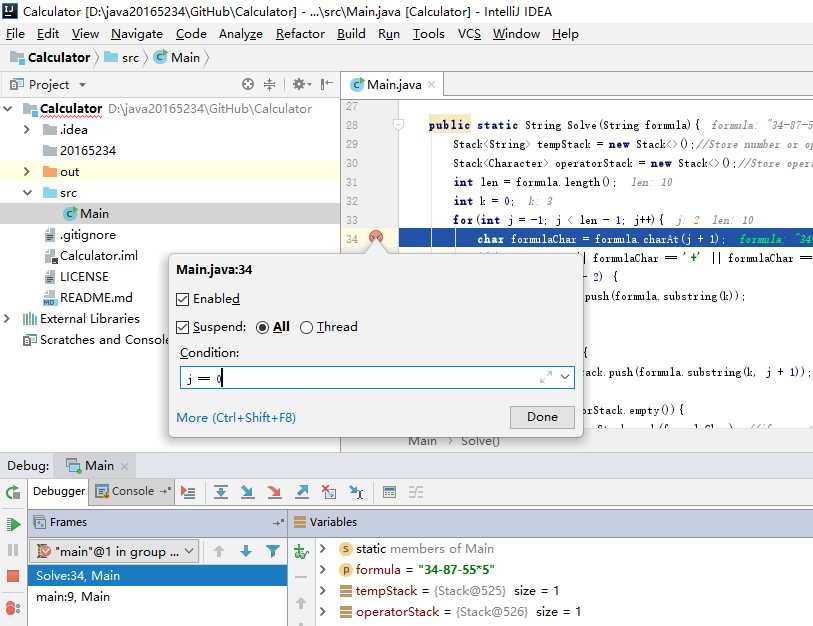Select the All suspend radio option
813x626 pixels.
point(262,327)
